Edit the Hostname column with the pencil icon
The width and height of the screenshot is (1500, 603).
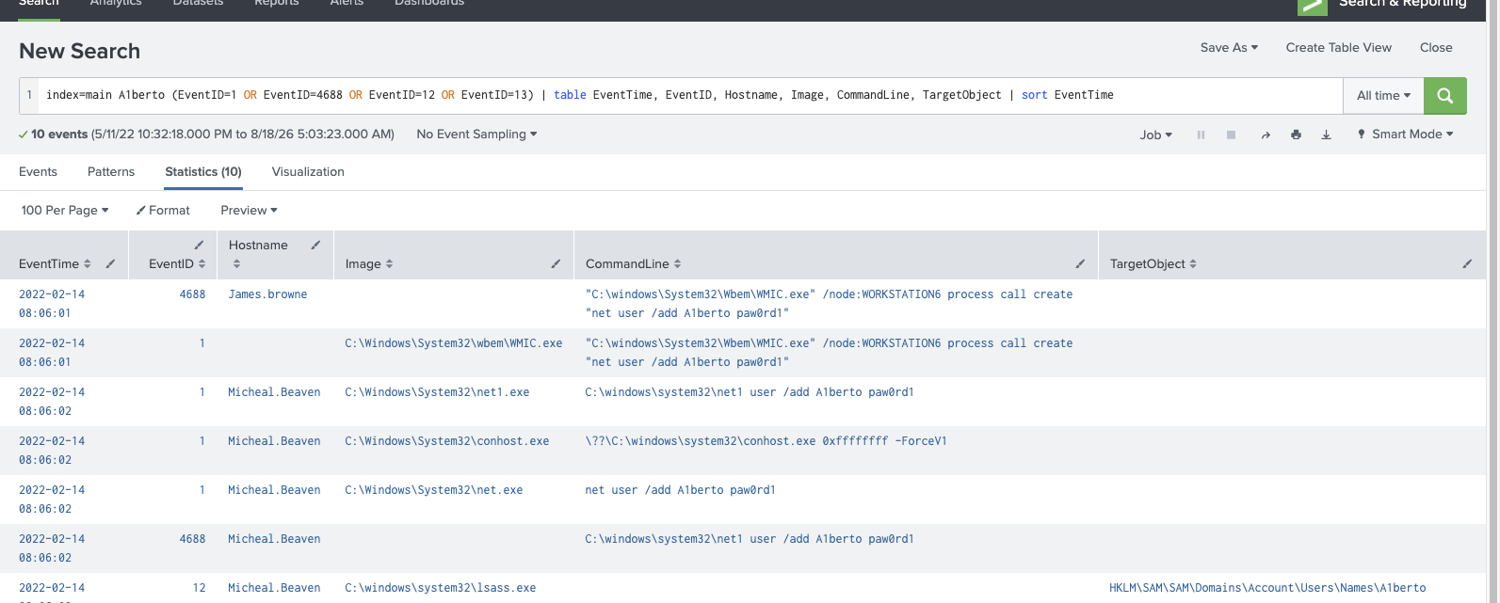coord(316,245)
